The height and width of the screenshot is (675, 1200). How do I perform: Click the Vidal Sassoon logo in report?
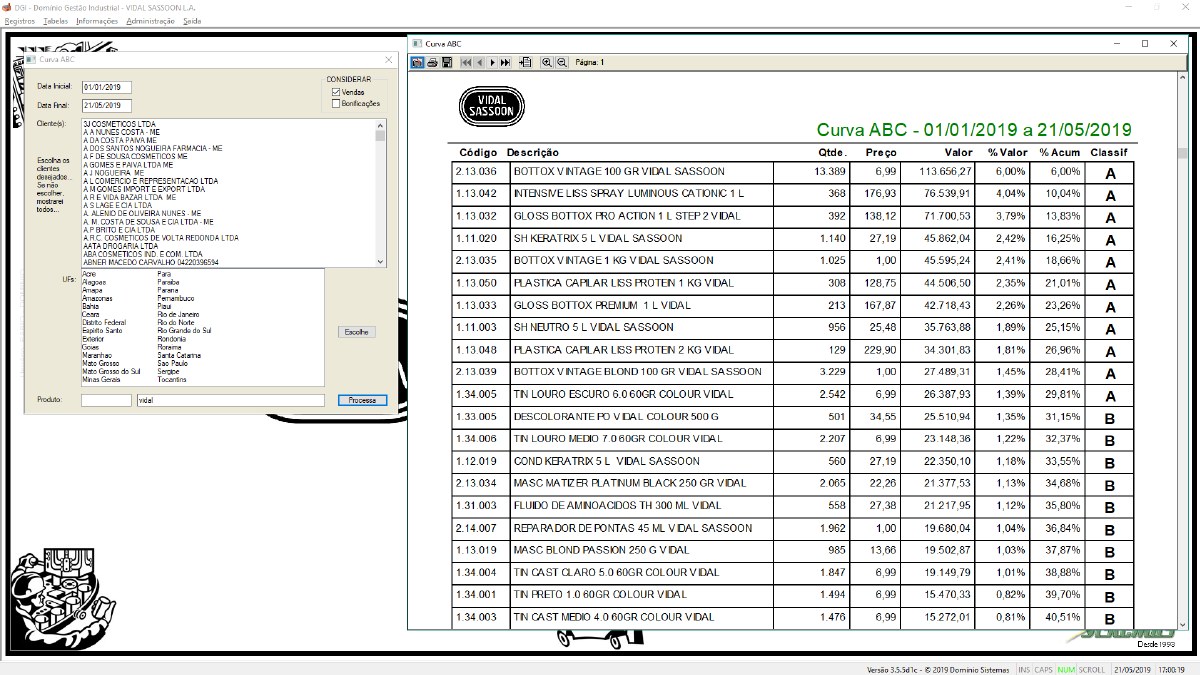tap(491, 106)
